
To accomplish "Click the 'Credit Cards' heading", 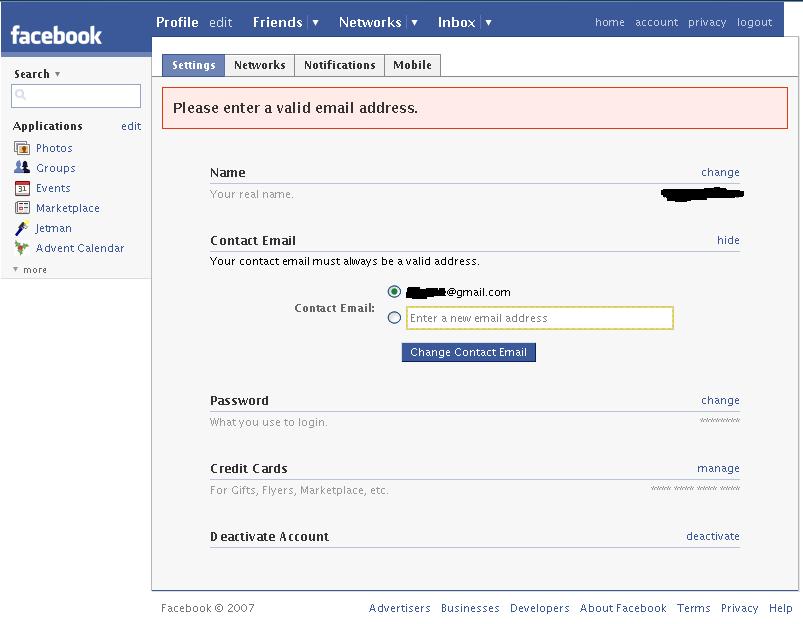I will (249, 468).
